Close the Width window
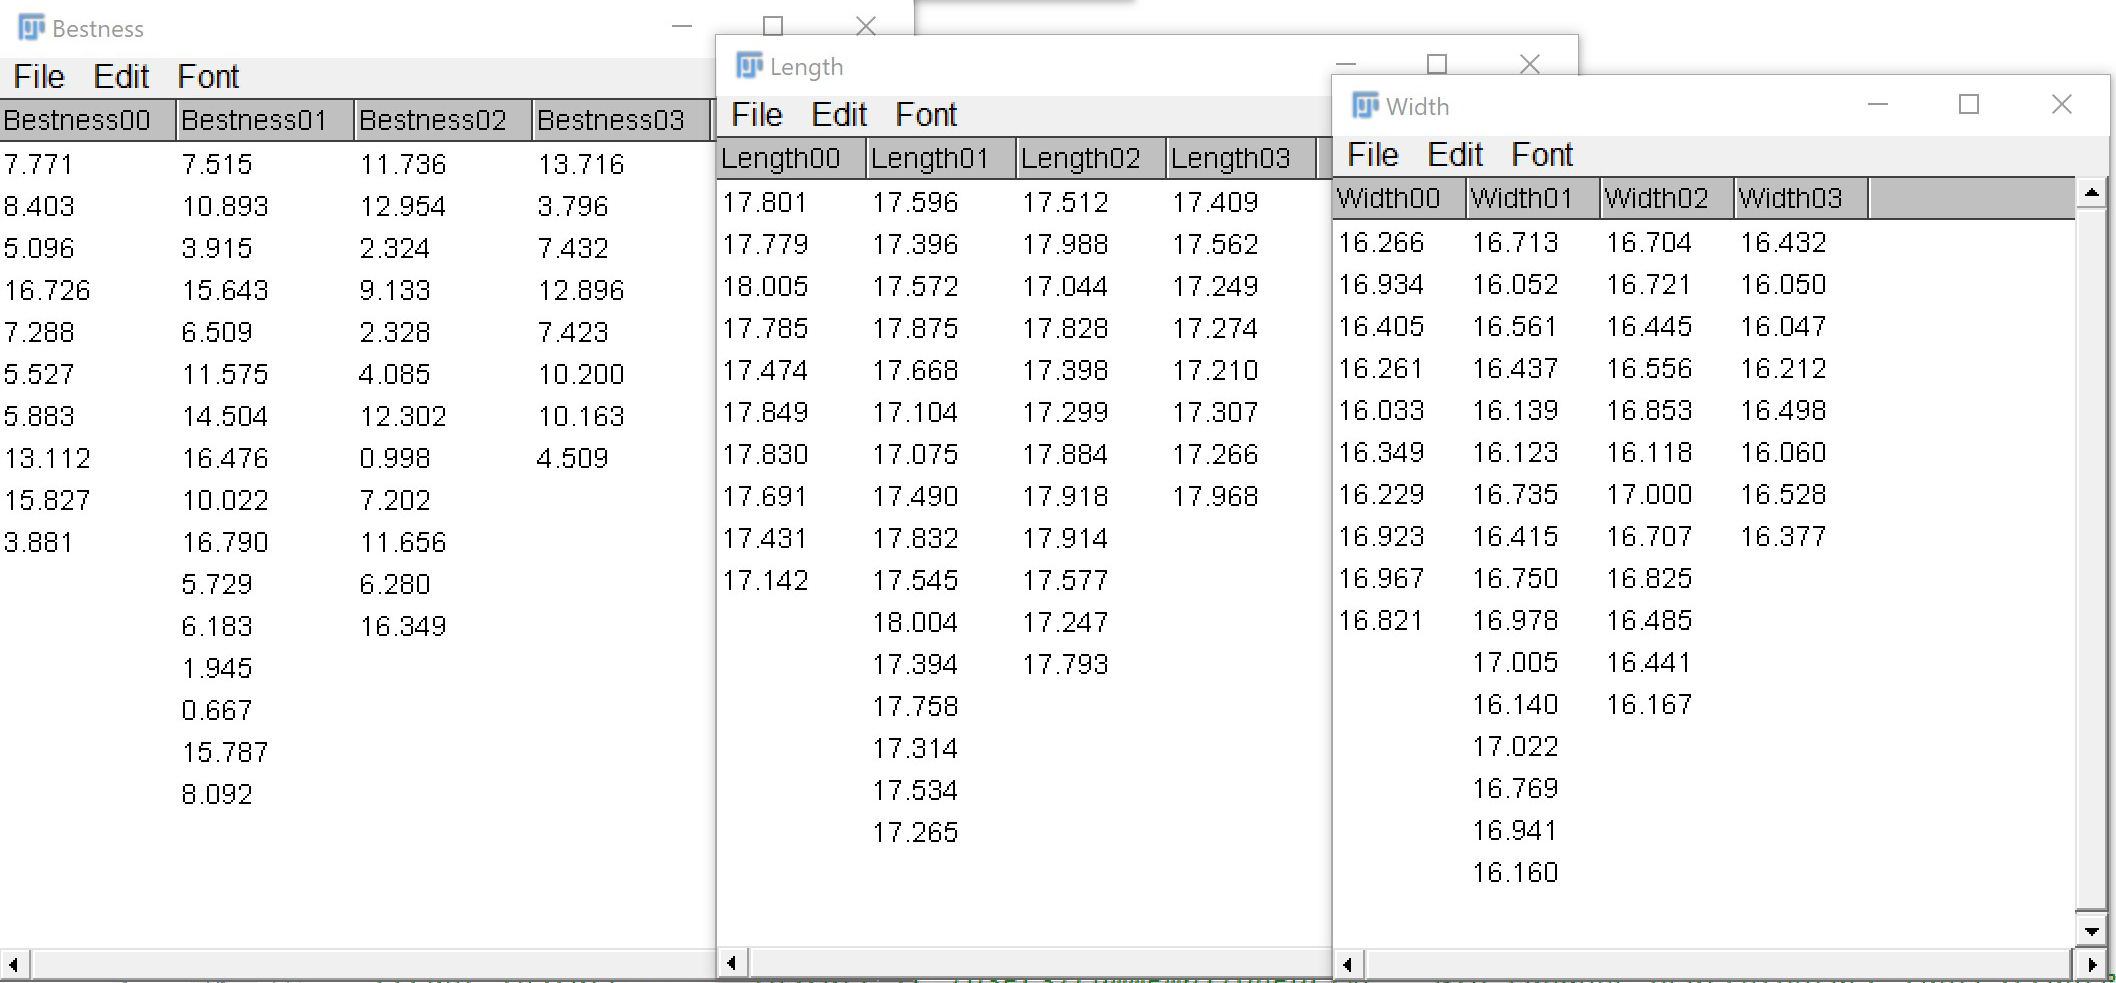 tap(2061, 105)
